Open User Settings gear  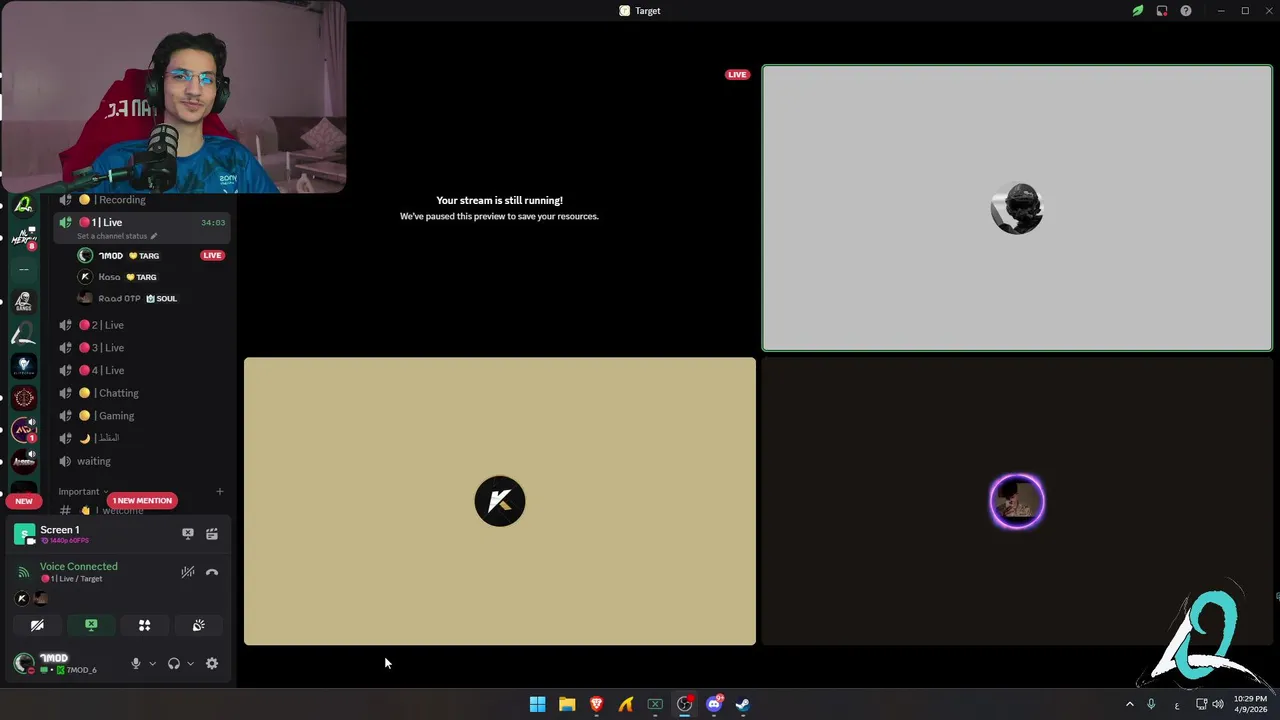pyautogui.click(x=212, y=663)
